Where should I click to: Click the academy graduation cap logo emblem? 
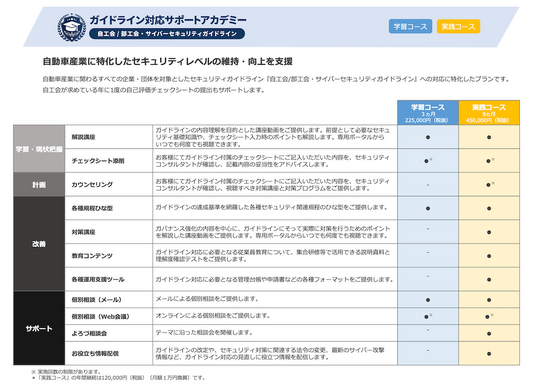(x=71, y=28)
